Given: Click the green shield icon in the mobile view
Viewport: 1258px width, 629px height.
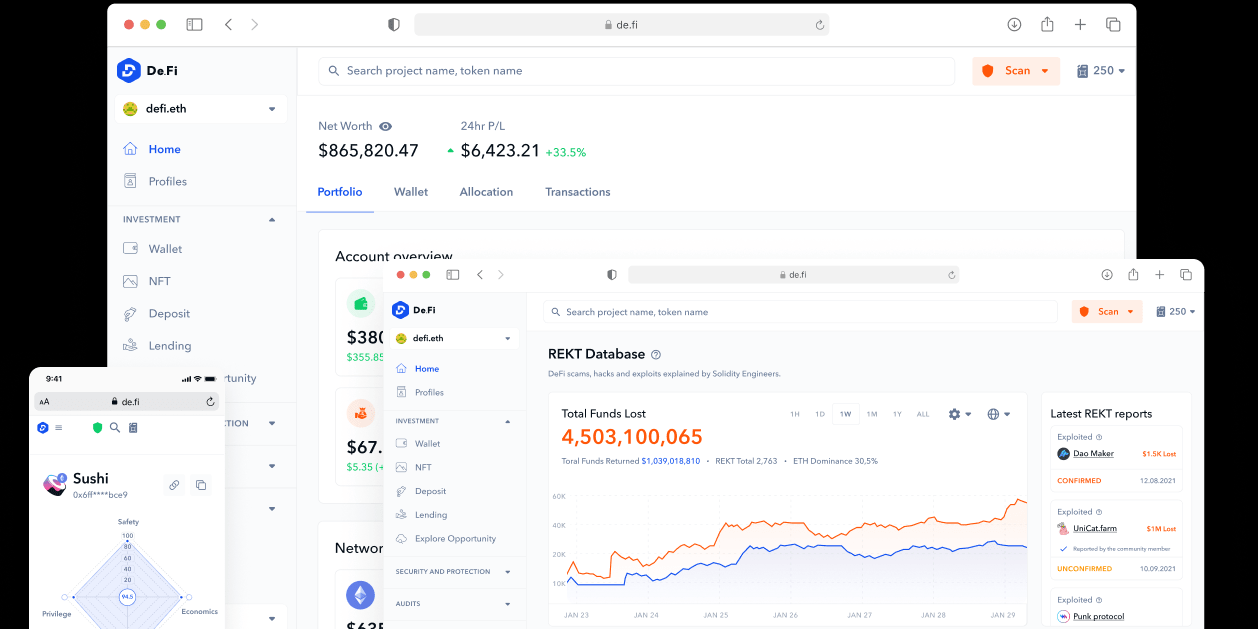Looking at the screenshot, I should coord(97,428).
